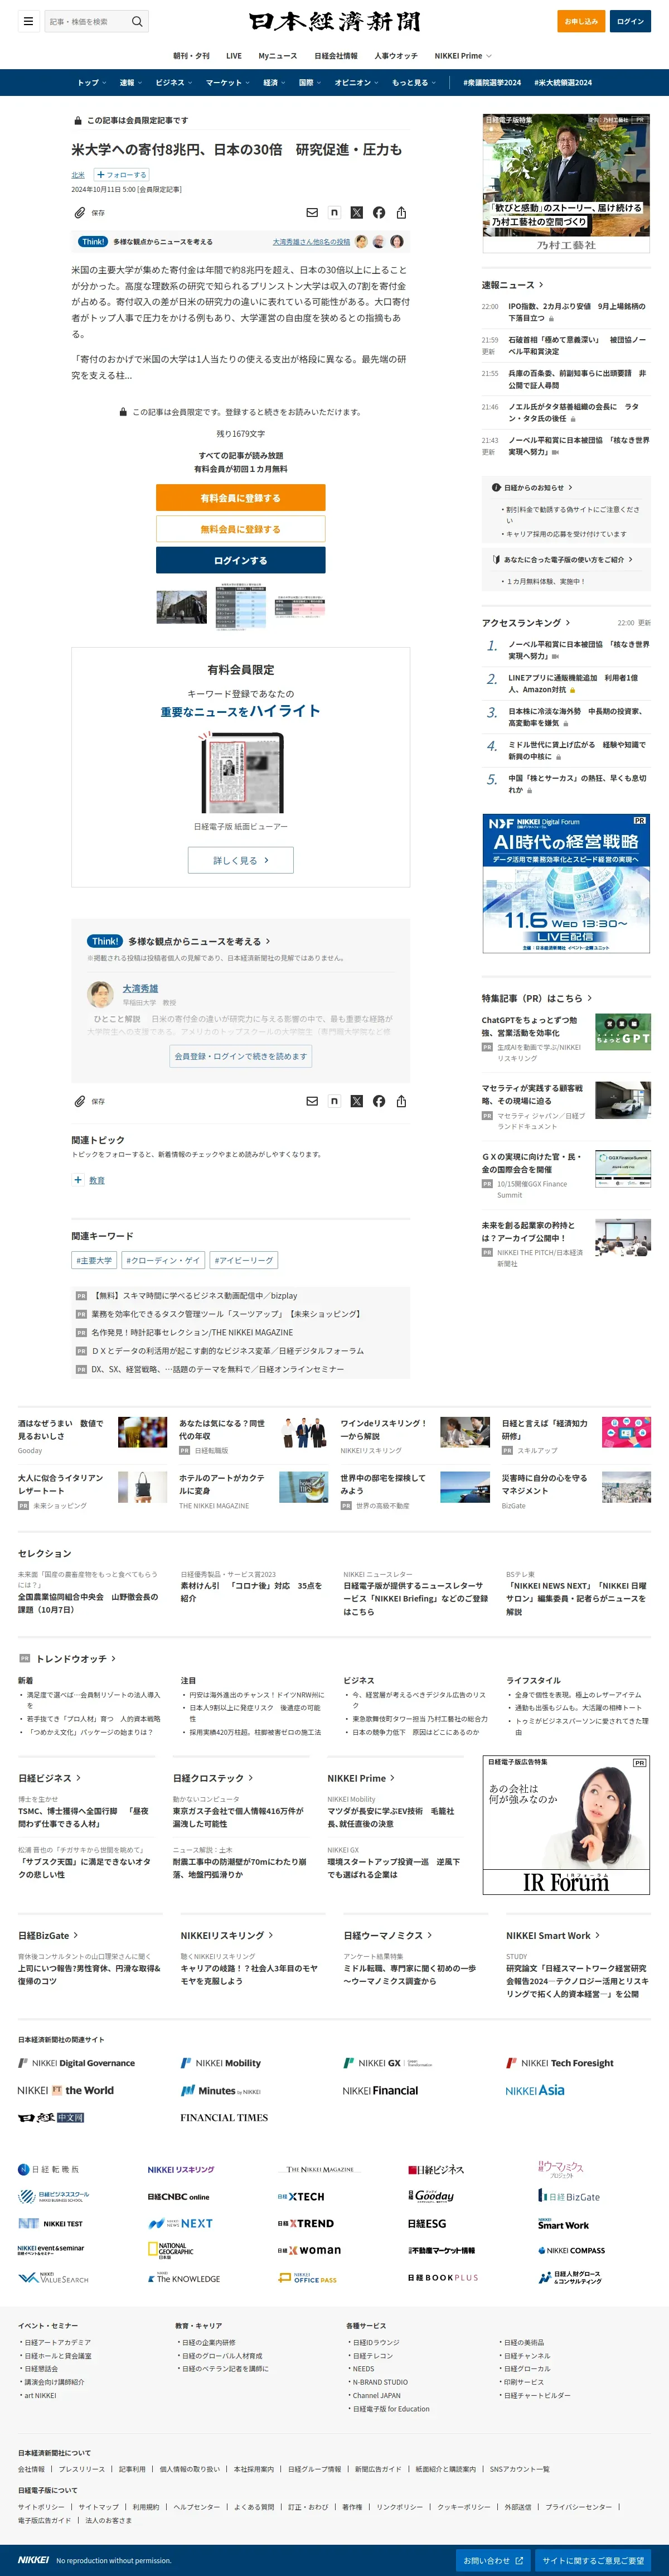Expand the もっと見る navigation dropdown
This screenshot has width=669, height=2576.
[x=413, y=83]
